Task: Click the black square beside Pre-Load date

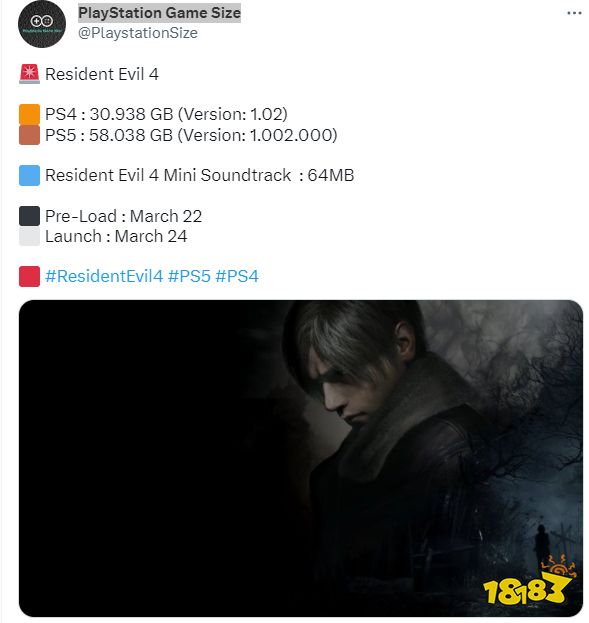Action: coord(29,216)
